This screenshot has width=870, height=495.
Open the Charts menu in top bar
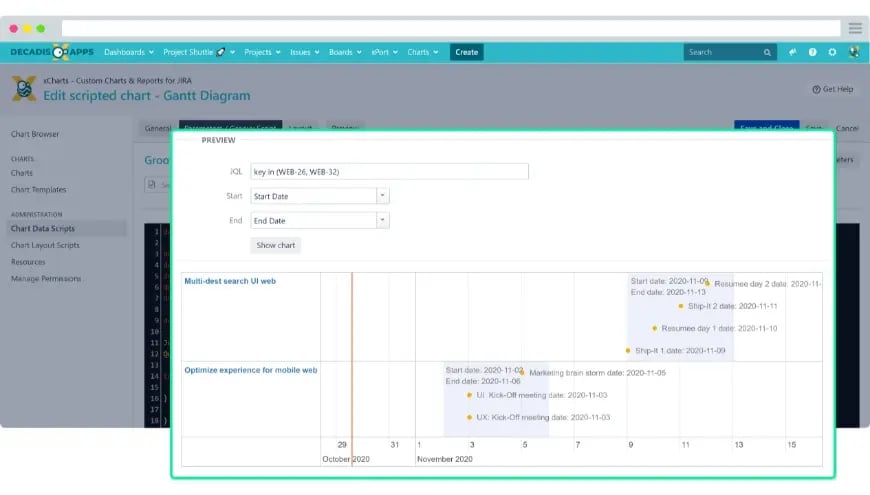point(422,52)
